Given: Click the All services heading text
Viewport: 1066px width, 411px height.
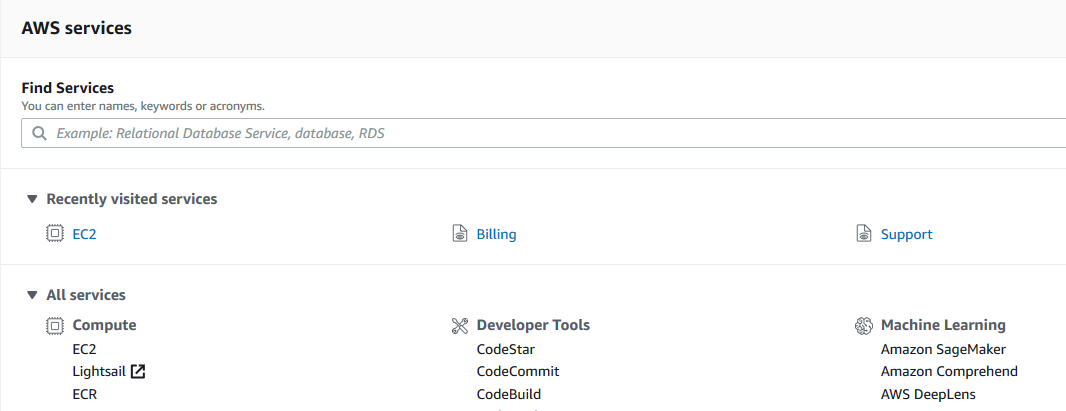Looking at the screenshot, I should coord(86,296).
